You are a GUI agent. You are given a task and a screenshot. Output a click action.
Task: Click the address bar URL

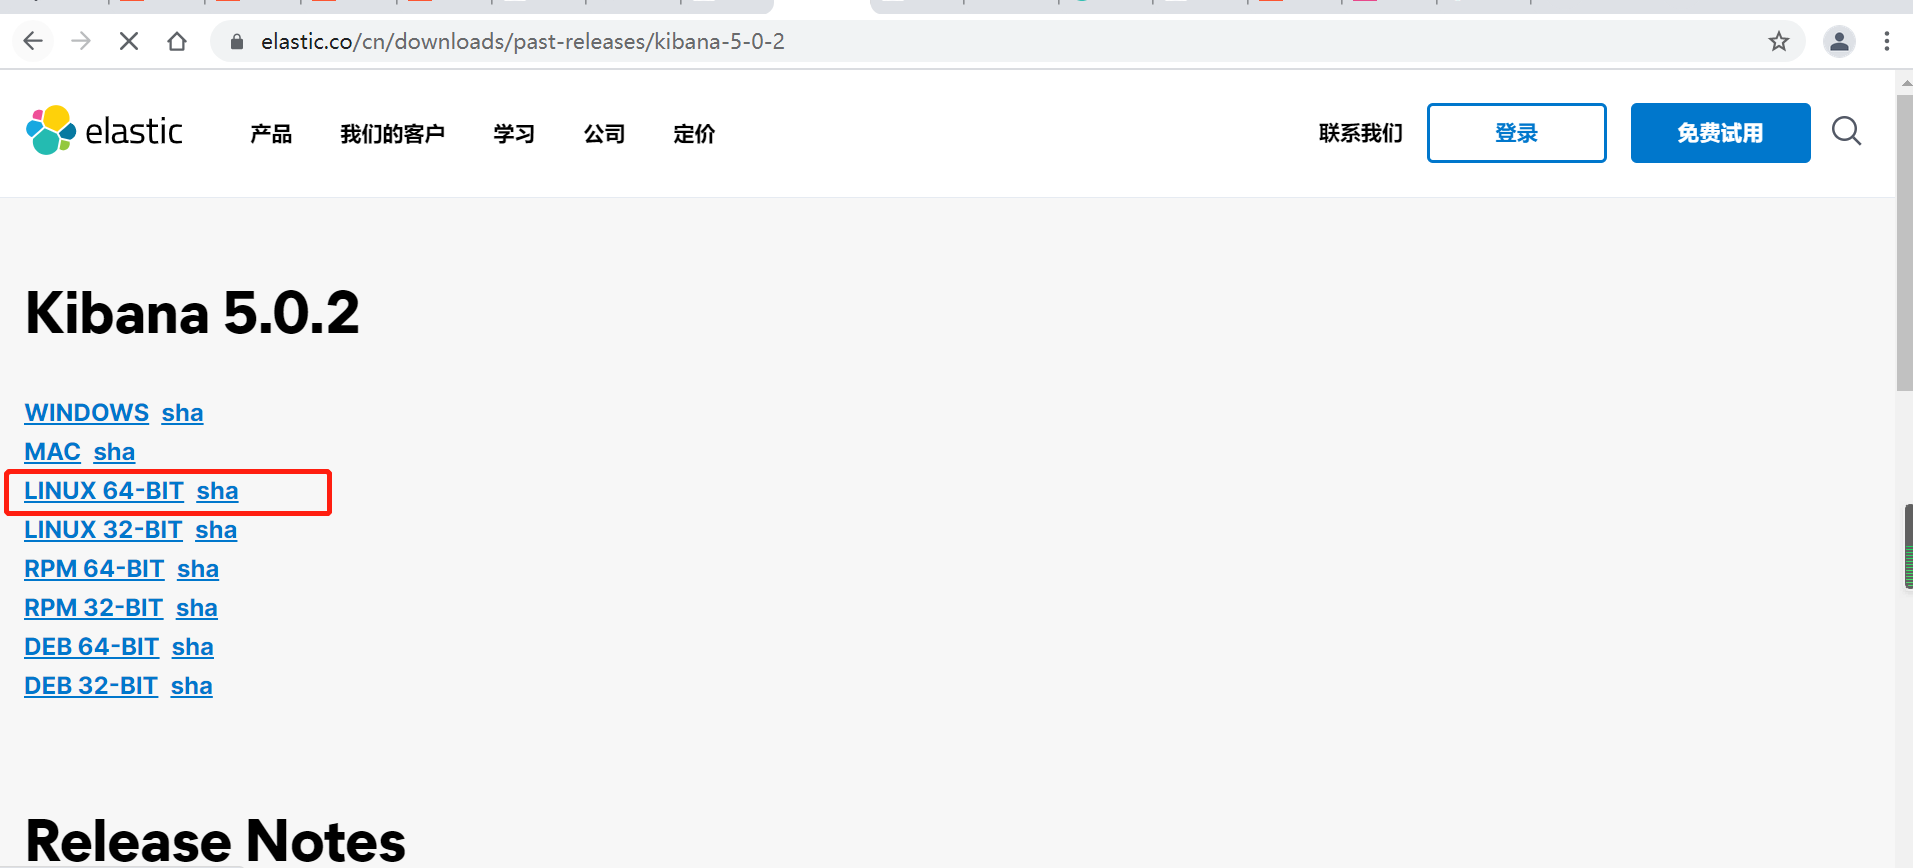click(x=522, y=42)
